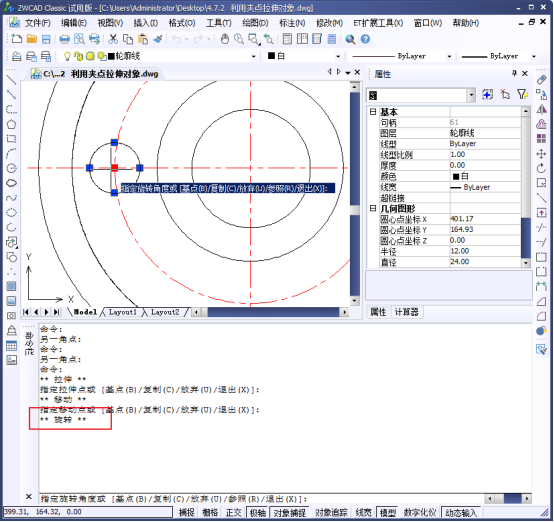The height and width of the screenshot is (522, 554).
Task: Click the pin icon of properties panel
Action: pos(514,73)
